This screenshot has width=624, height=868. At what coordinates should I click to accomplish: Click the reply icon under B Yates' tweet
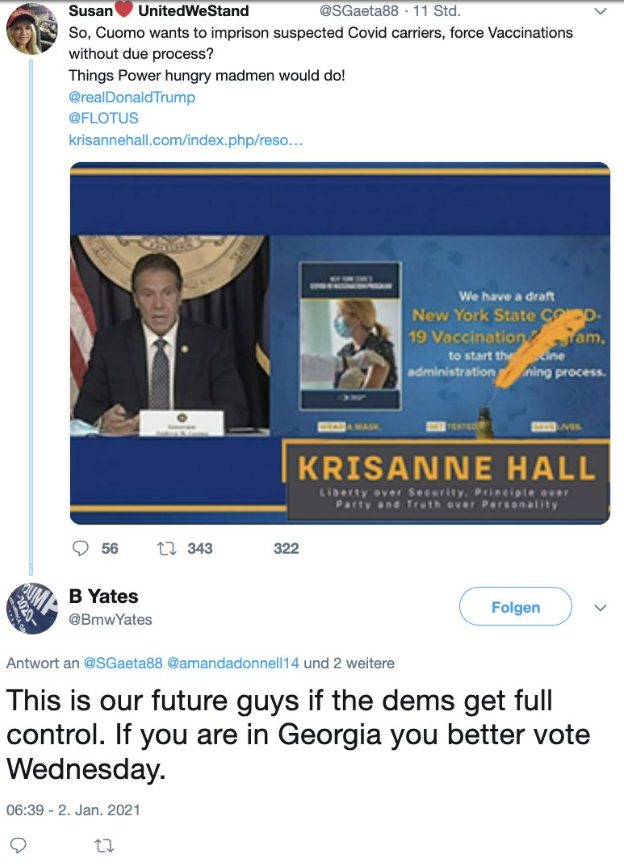click(x=18, y=845)
